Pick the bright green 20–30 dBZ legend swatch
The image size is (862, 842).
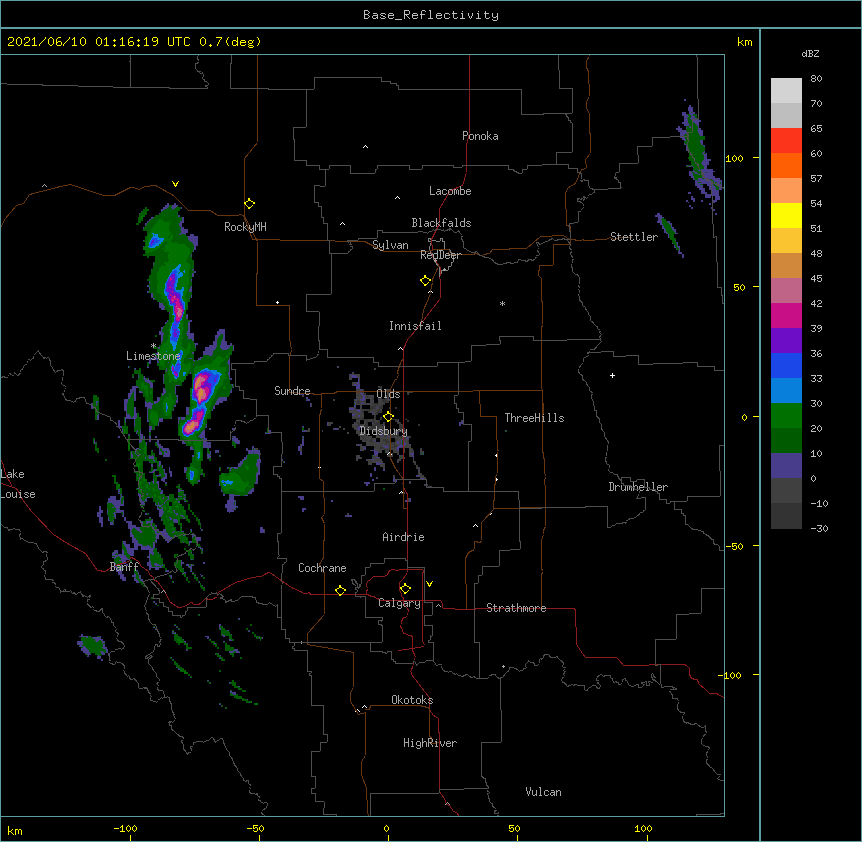[x=786, y=416]
